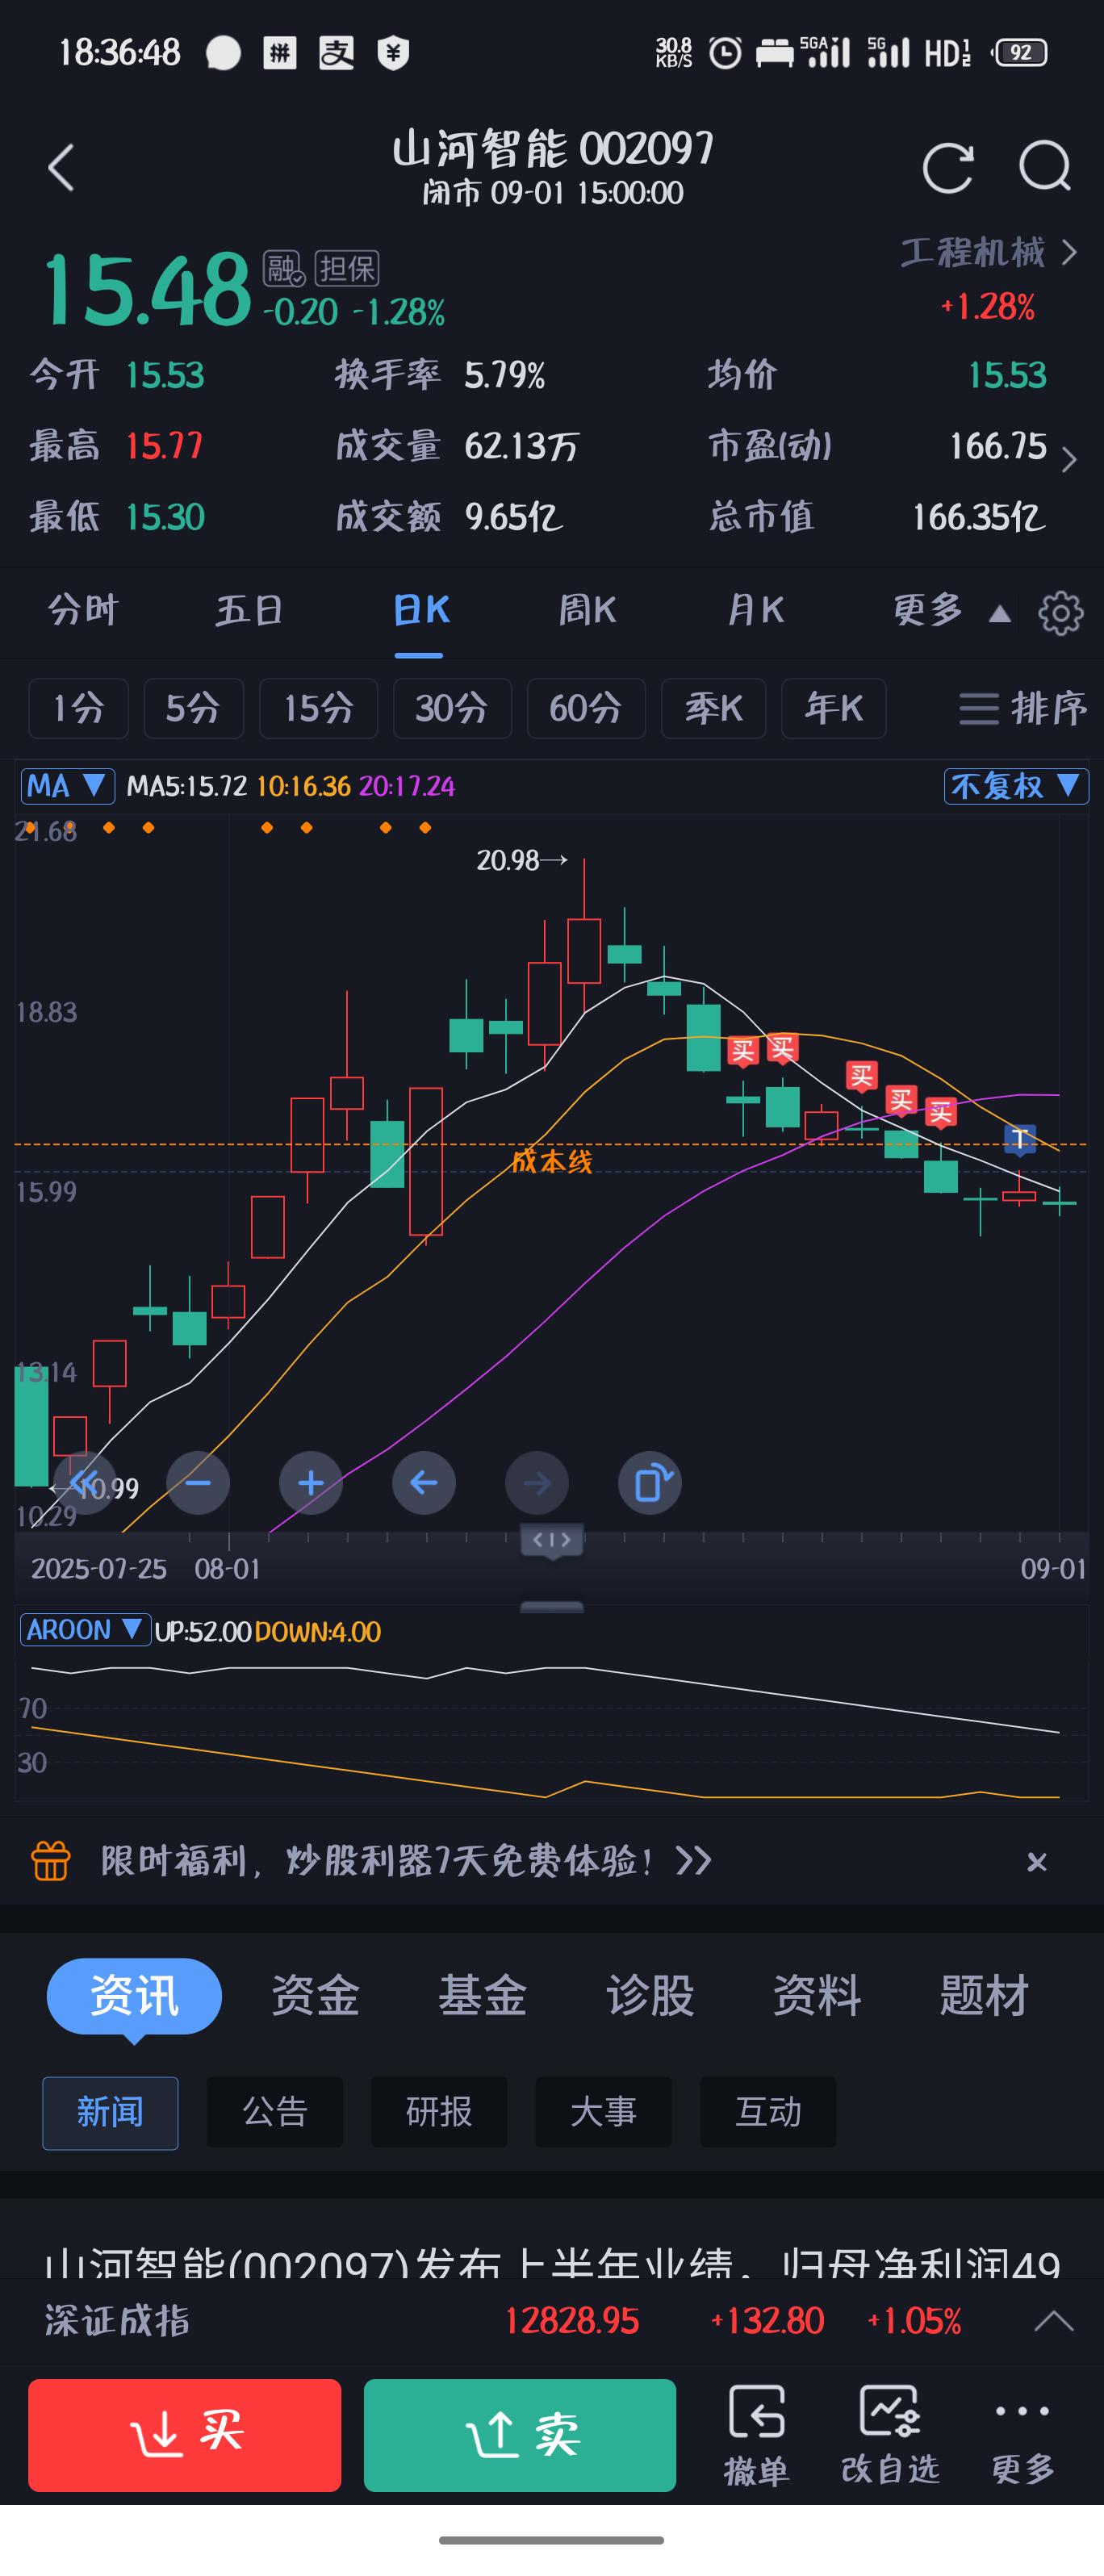The image size is (1104, 2576).
Task: Open the 更多 three-dots menu at bottom
Action: tap(1022, 2435)
